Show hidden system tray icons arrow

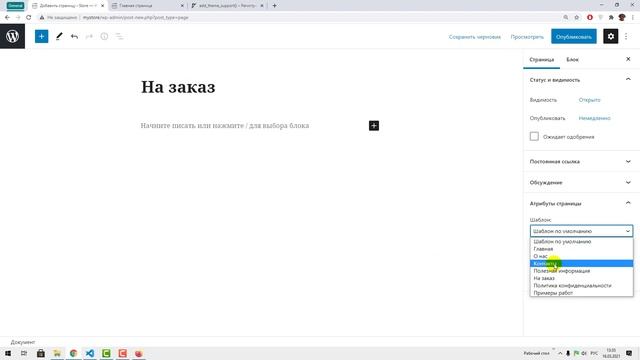click(x=560, y=353)
